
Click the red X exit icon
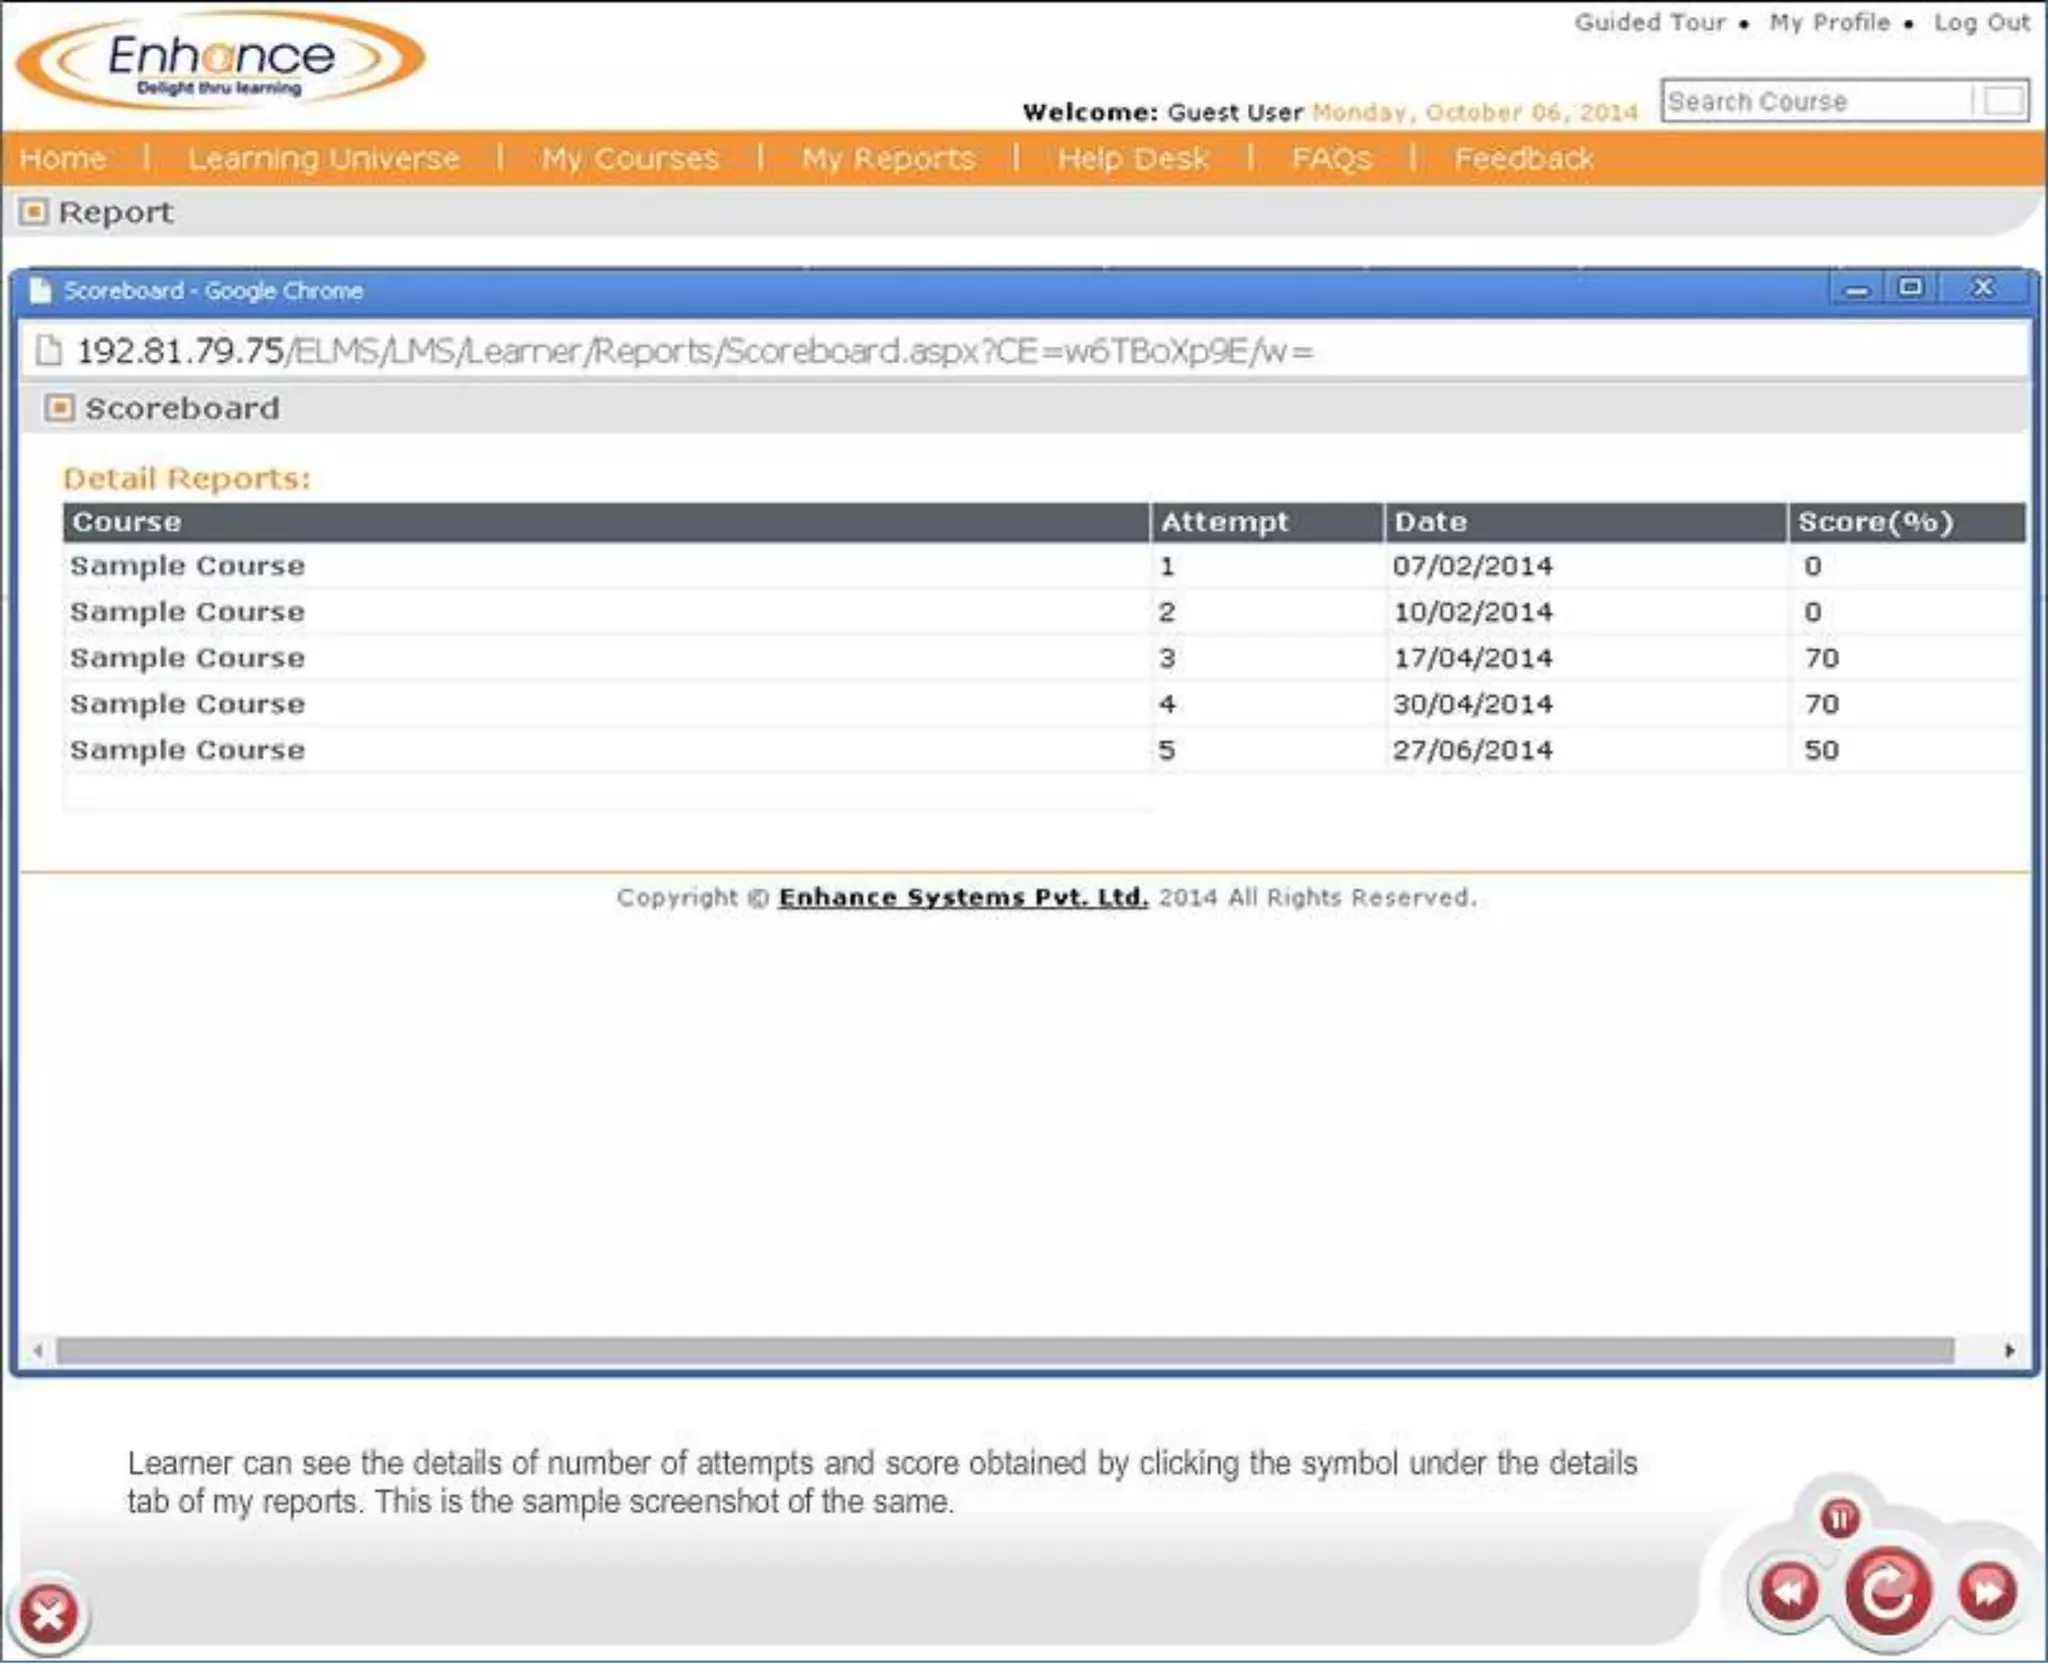point(48,1613)
